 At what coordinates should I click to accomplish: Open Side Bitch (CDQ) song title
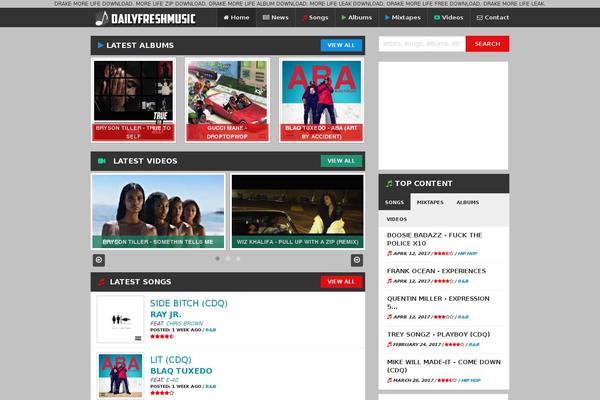coord(189,303)
